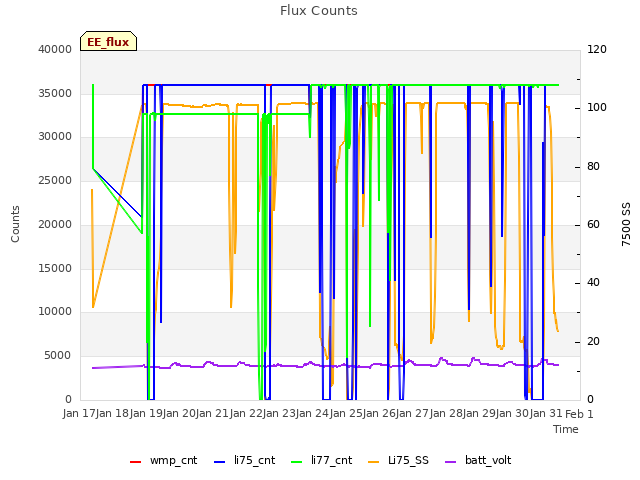
Task: Click the 30000 tick on Counts axis
Action: [55, 136]
